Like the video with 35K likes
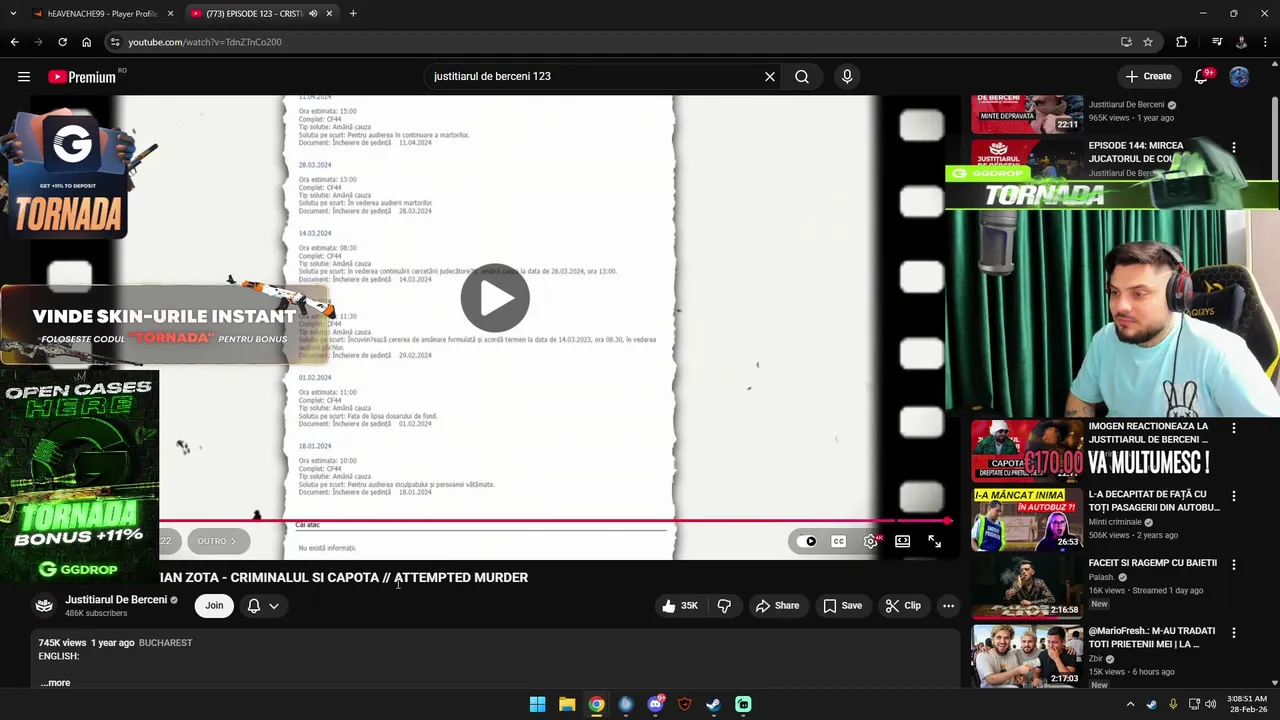The height and width of the screenshot is (720, 1280). pos(680,605)
